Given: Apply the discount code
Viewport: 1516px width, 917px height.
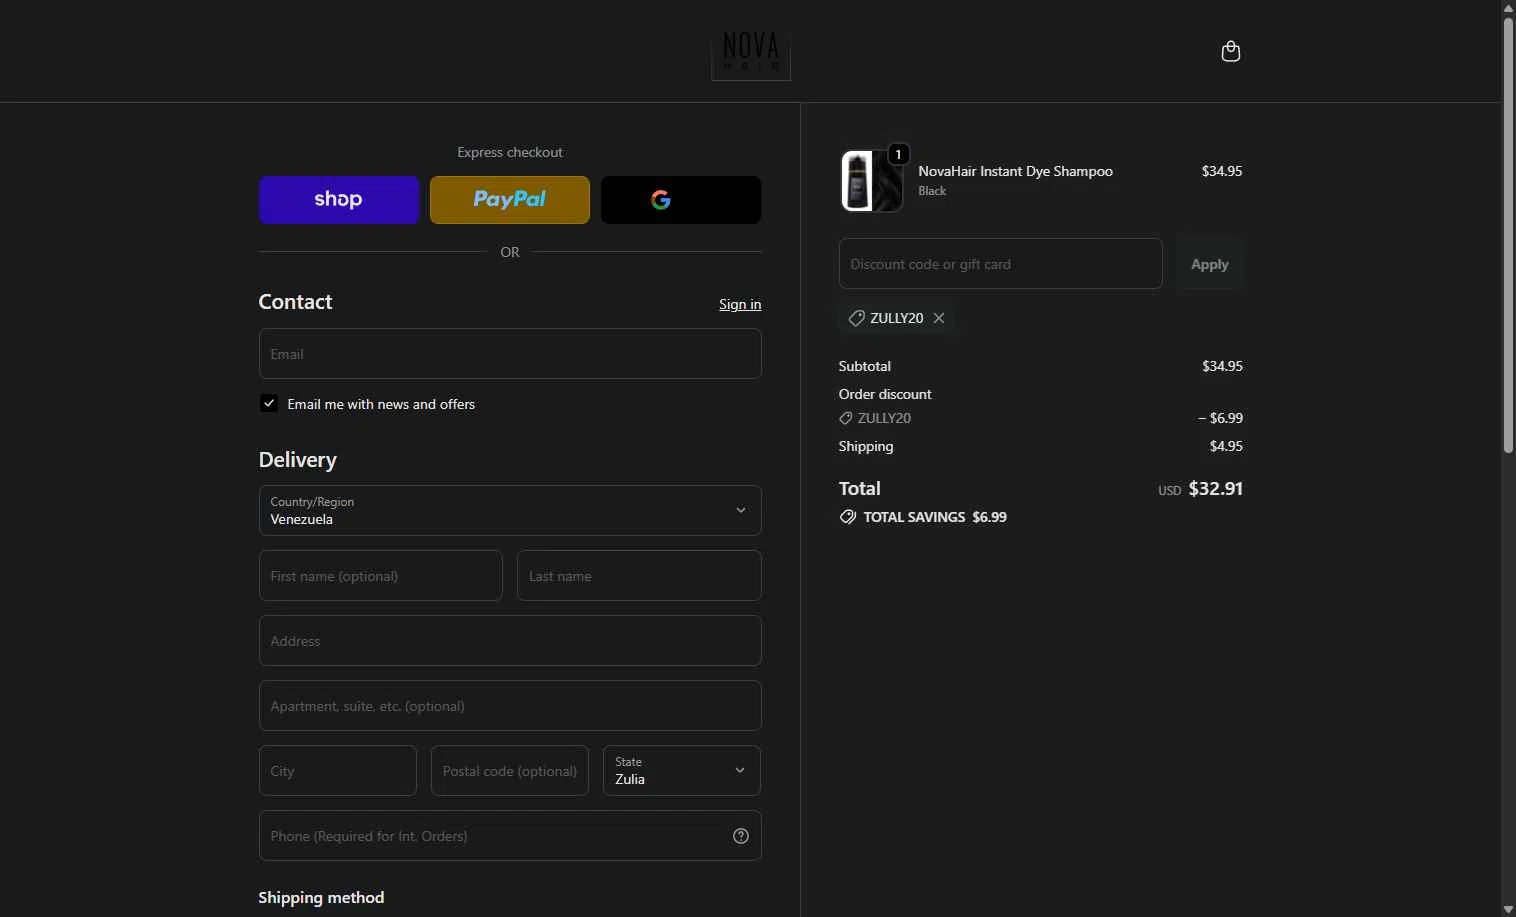Looking at the screenshot, I should click(x=1210, y=264).
